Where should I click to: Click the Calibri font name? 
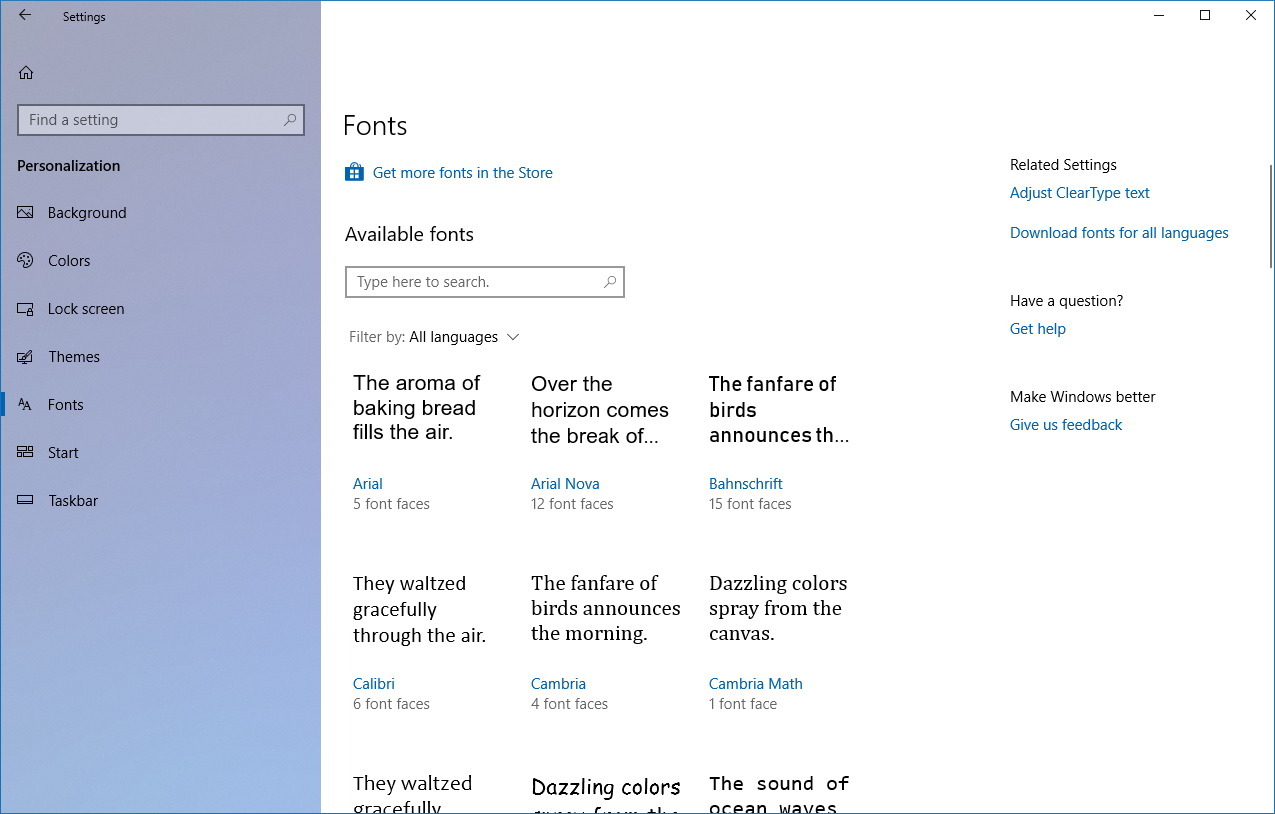click(x=374, y=684)
